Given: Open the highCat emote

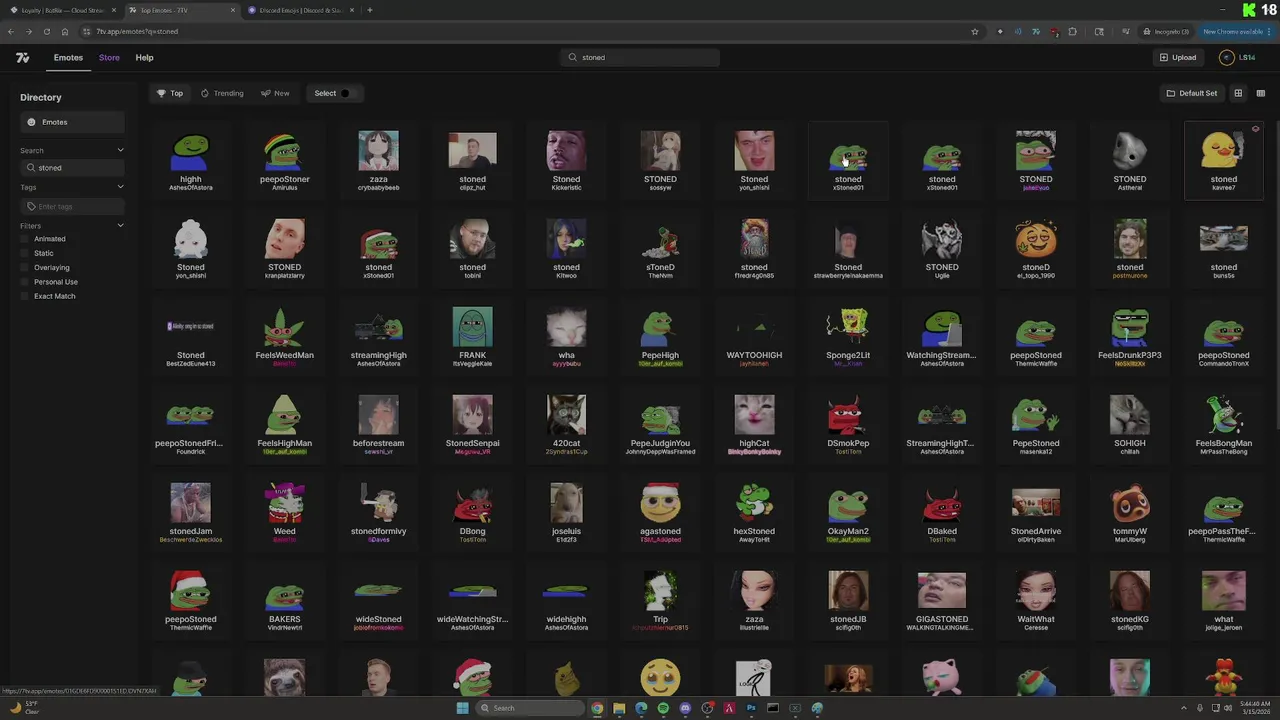Looking at the screenshot, I should pos(754,424).
